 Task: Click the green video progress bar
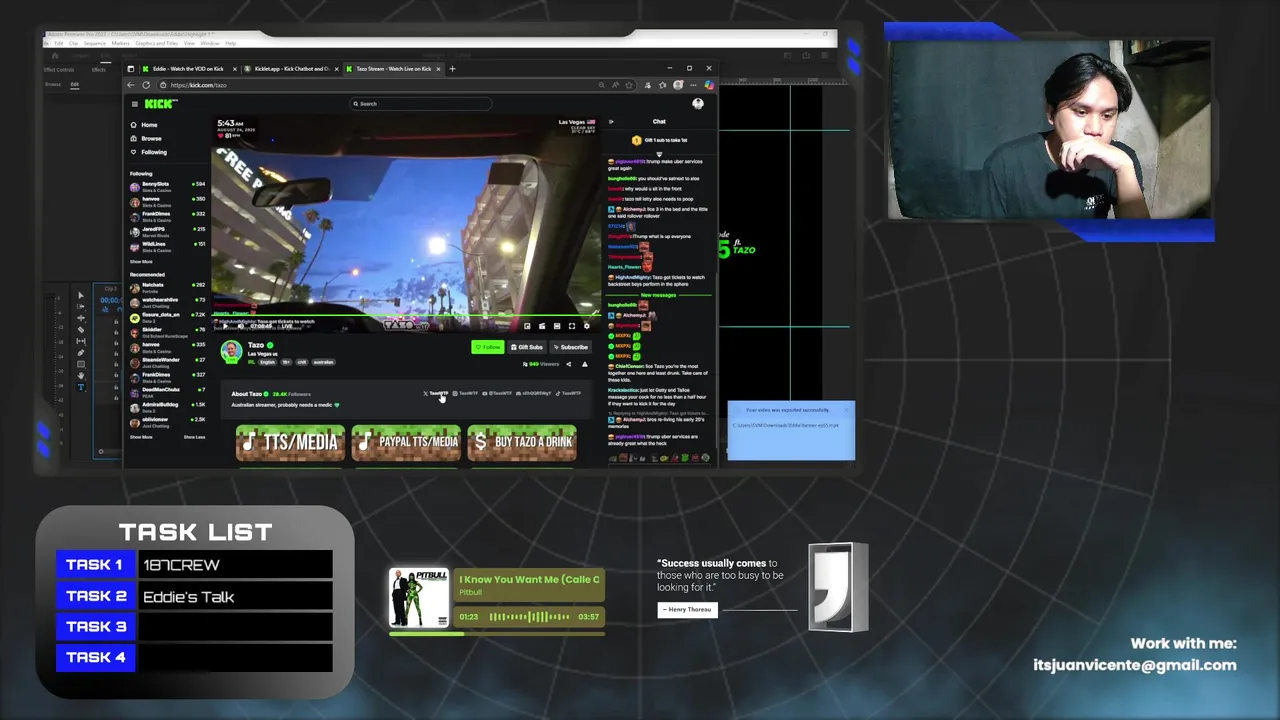pyautogui.click(x=406, y=315)
